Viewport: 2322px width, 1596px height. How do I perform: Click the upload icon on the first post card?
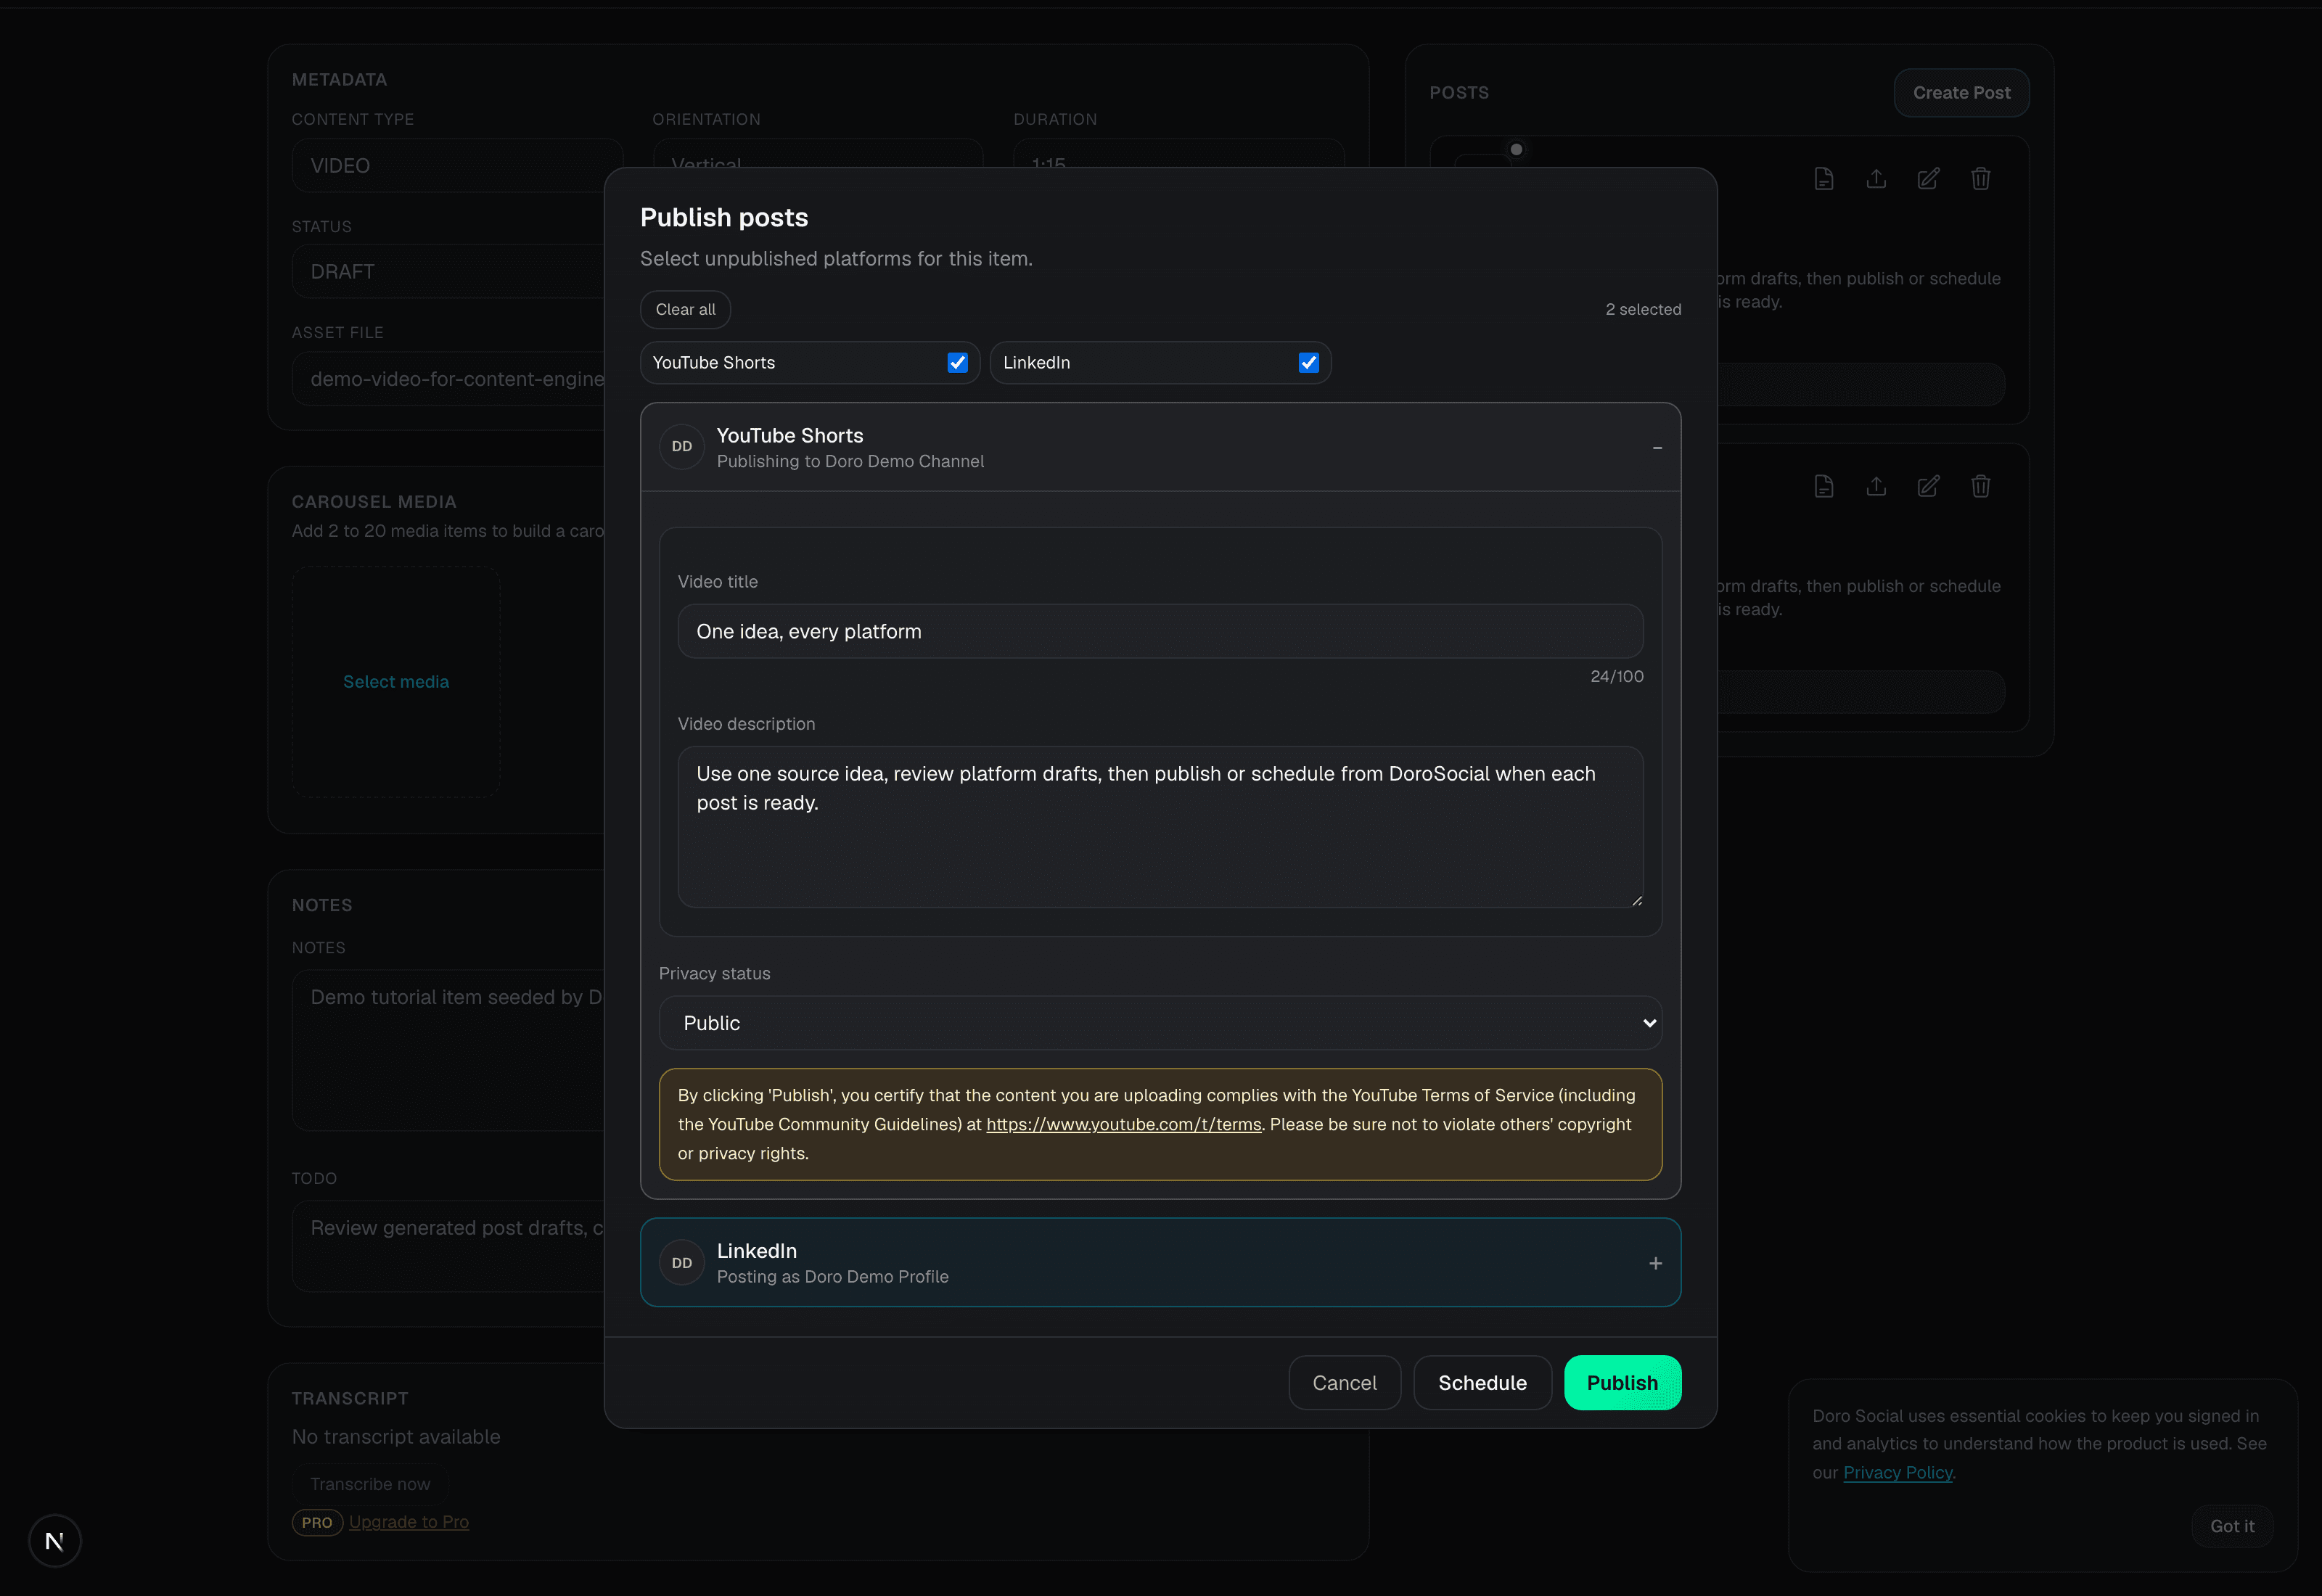click(x=1876, y=179)
